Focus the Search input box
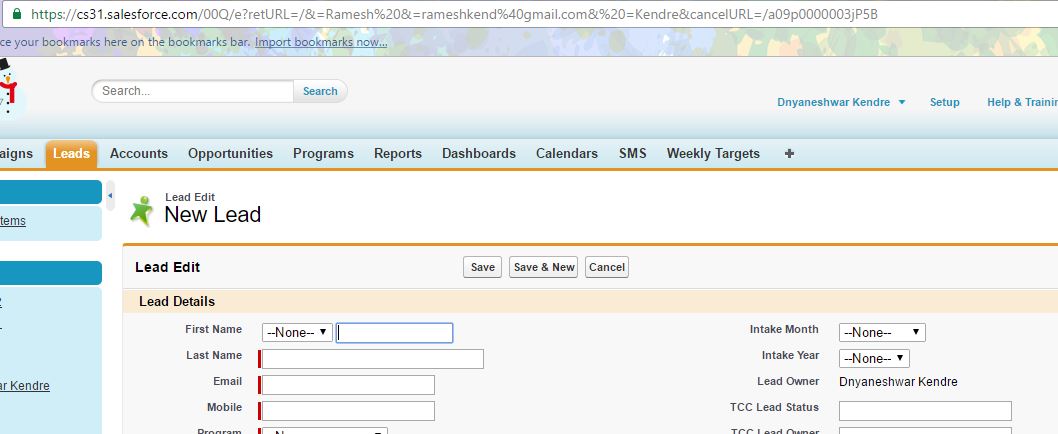The image size is (1058, 434). click(x=193, y=91)
